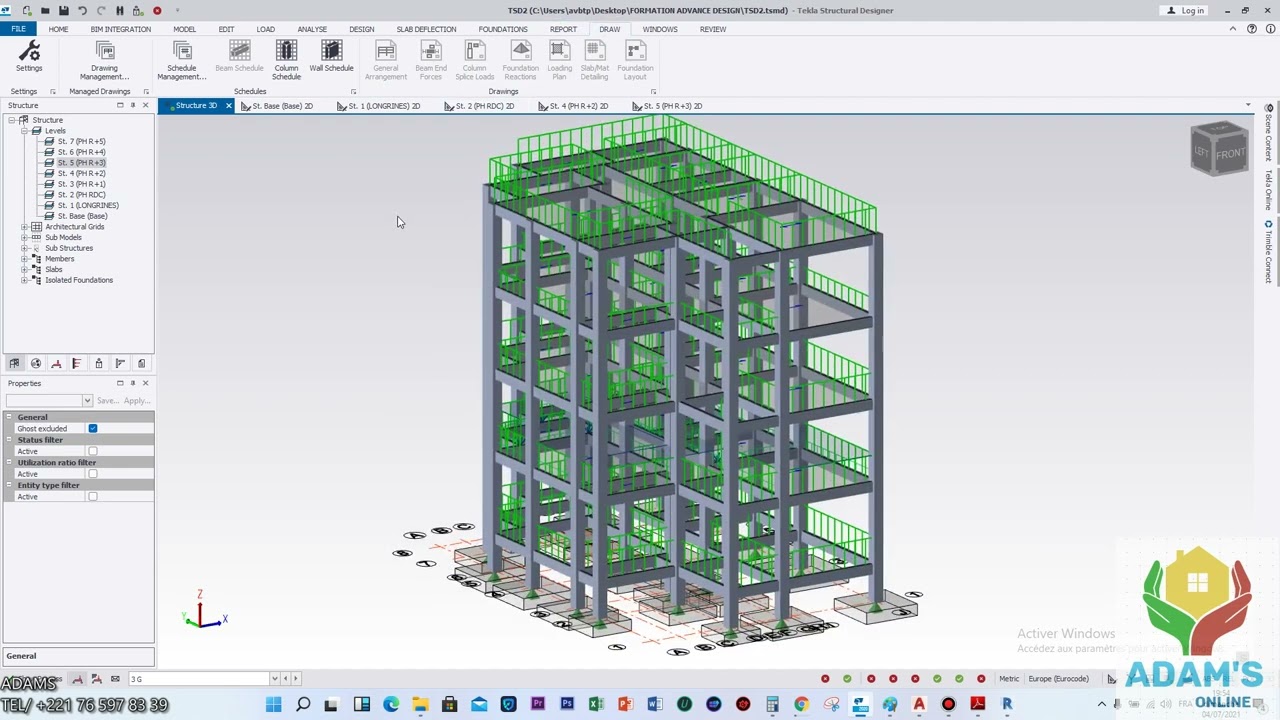Close the Structure 3D view tab

[x=229, y=106]
